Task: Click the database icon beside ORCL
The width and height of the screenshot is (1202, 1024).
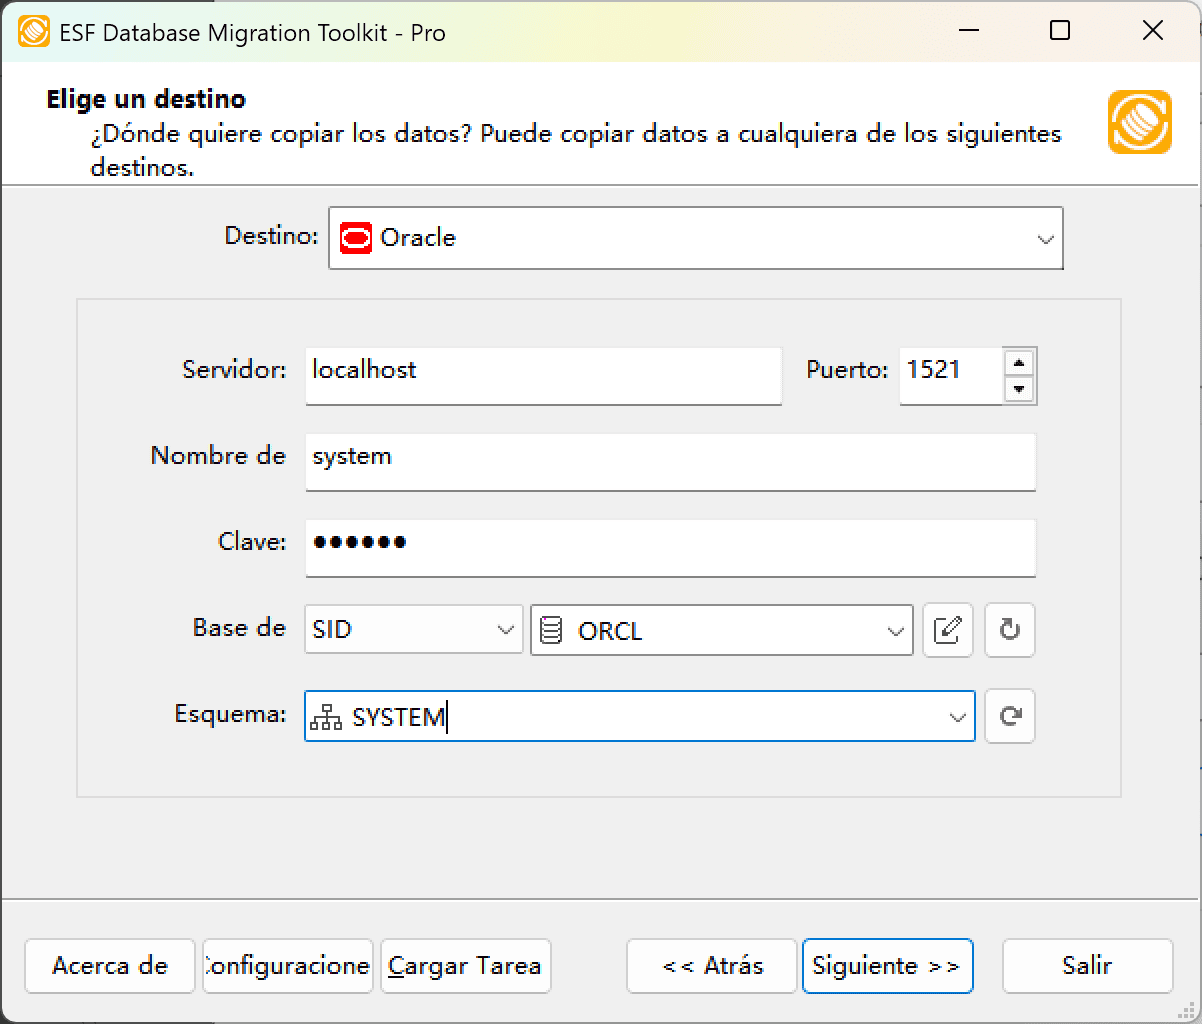Action: coord(552,630)
